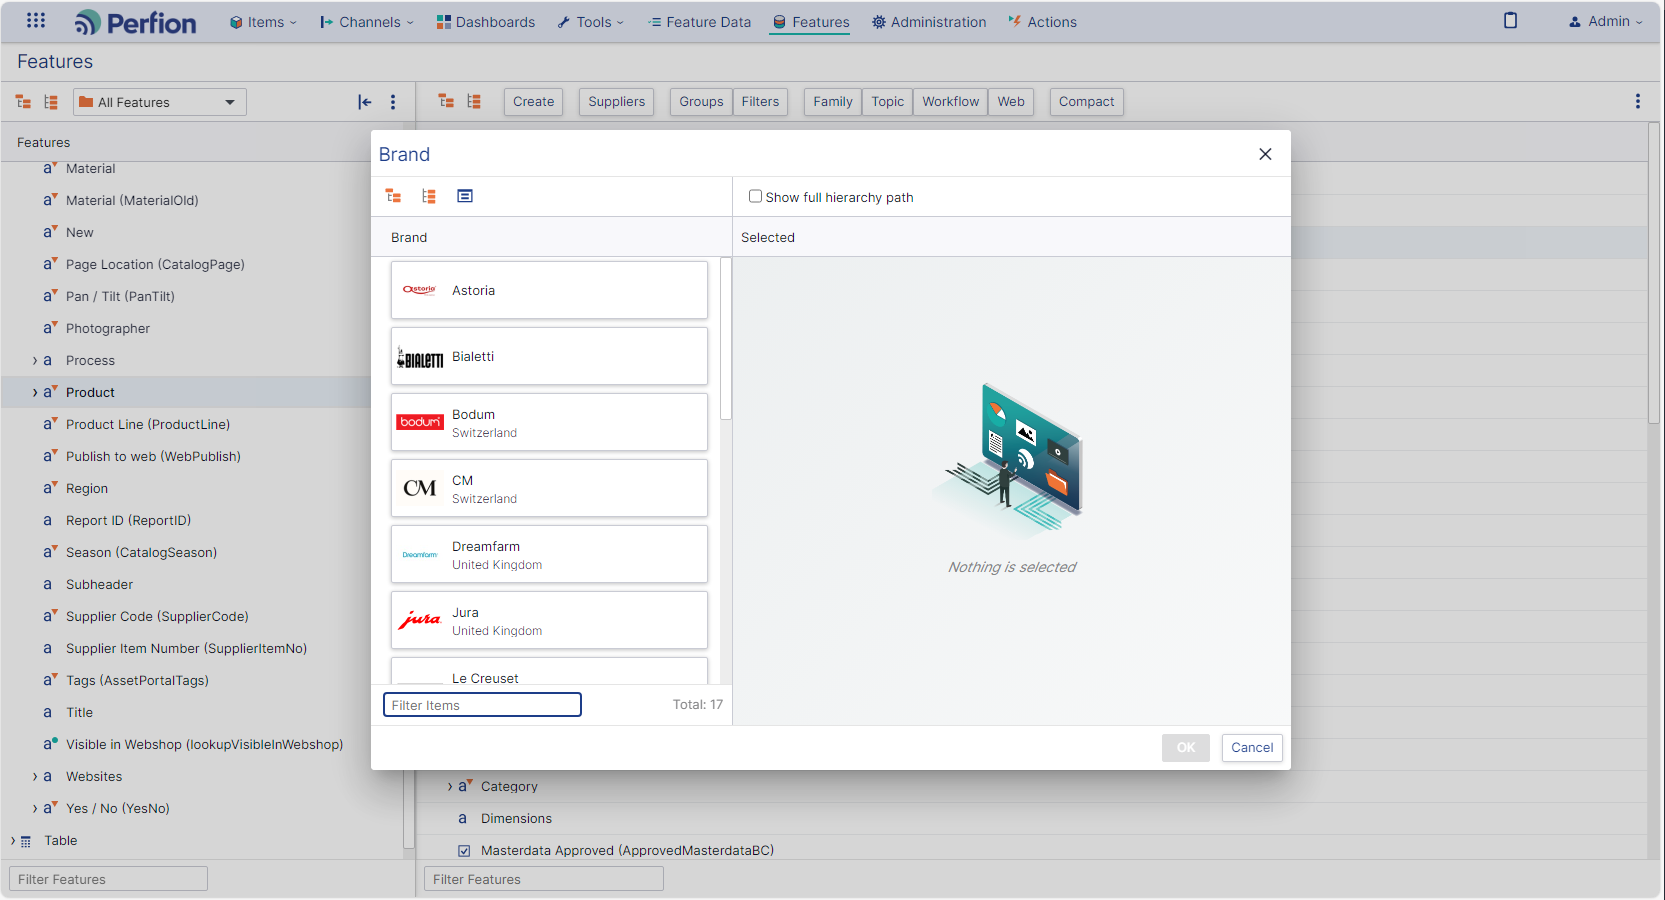Click the Create button
The image size is (1665, 900).
click(x=534, y=102)
